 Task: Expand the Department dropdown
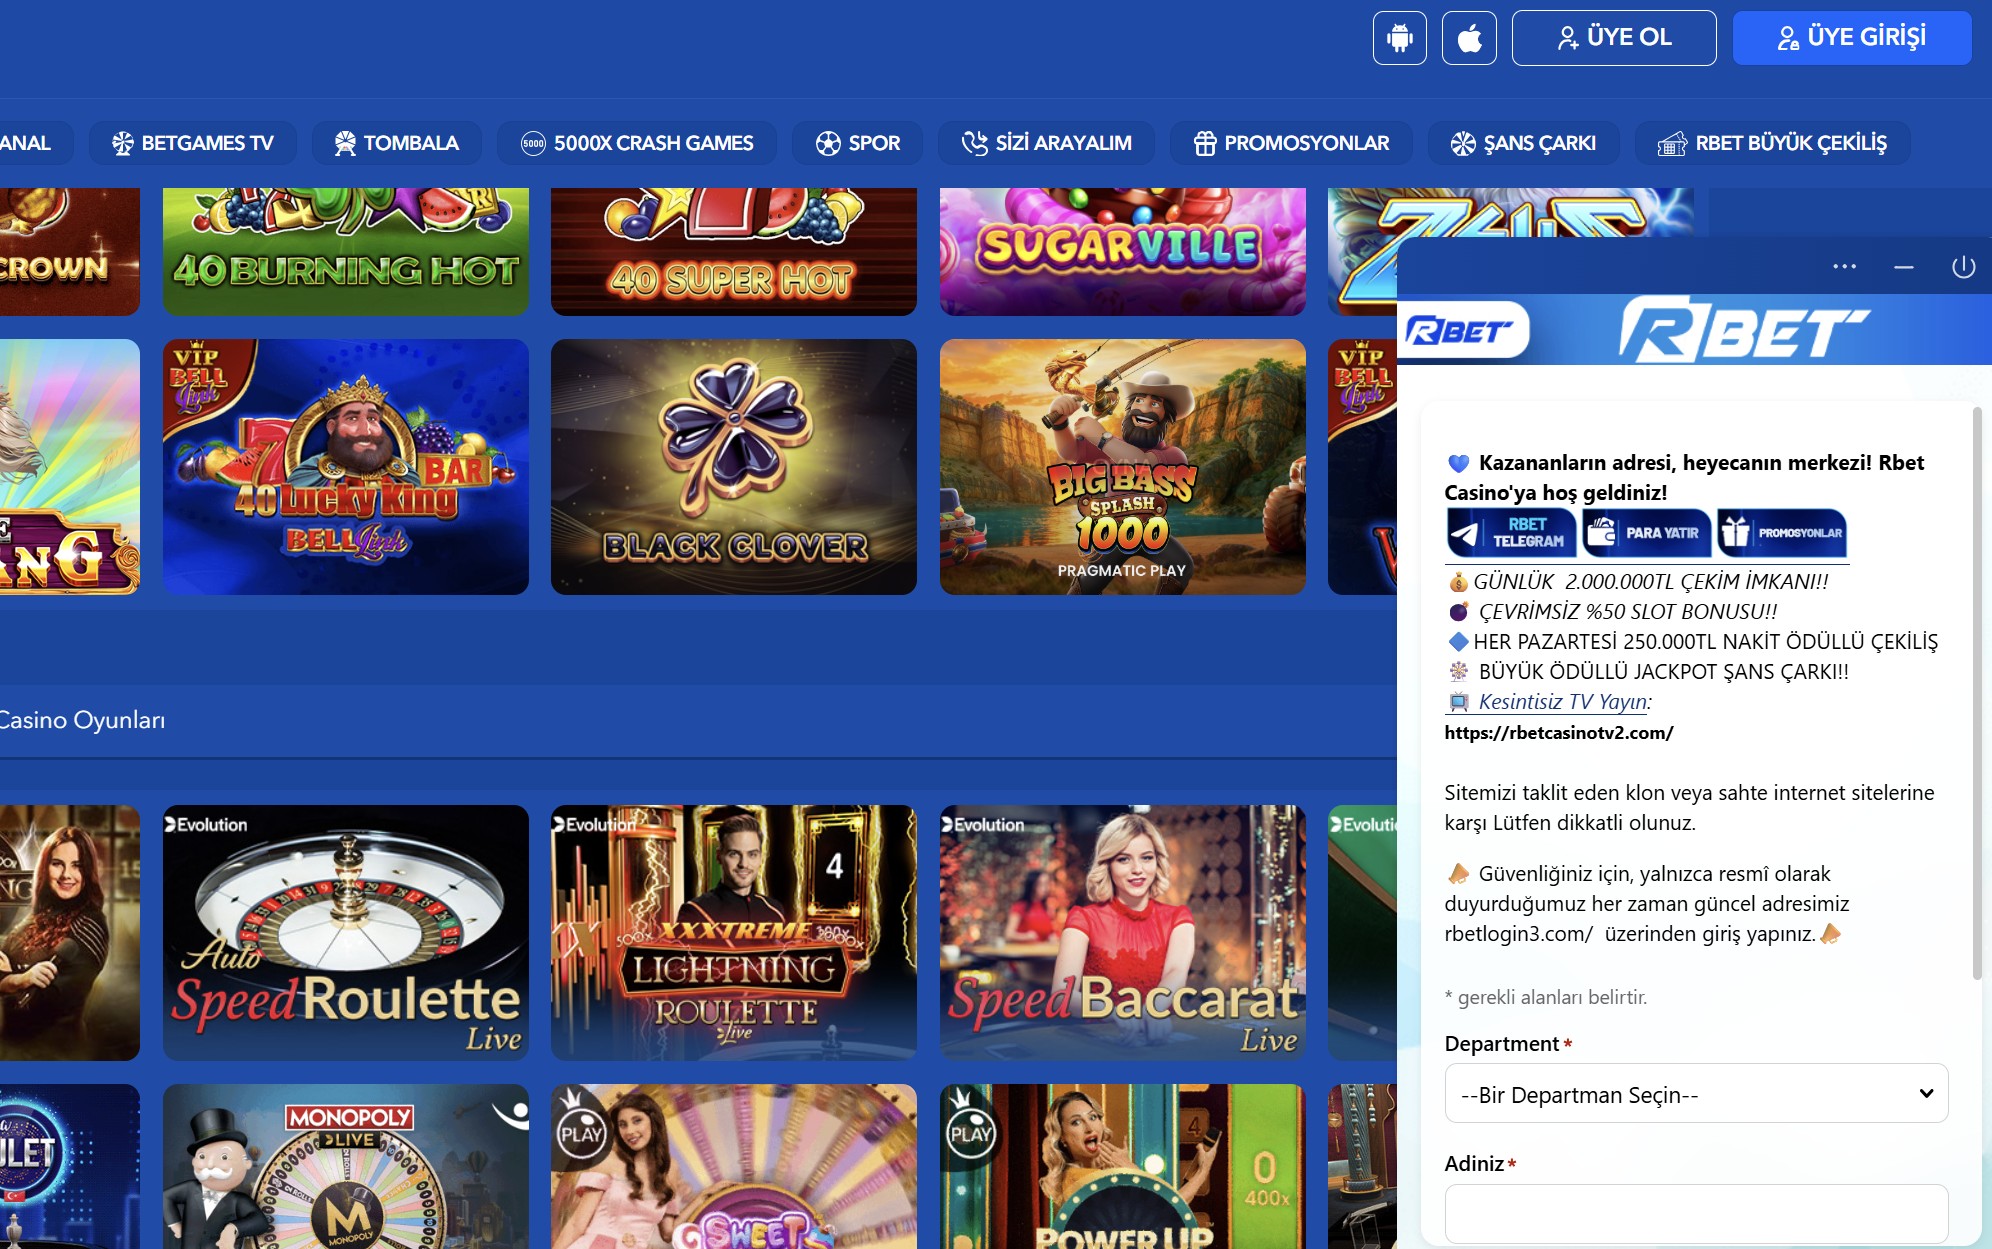click(1696, 1094)
